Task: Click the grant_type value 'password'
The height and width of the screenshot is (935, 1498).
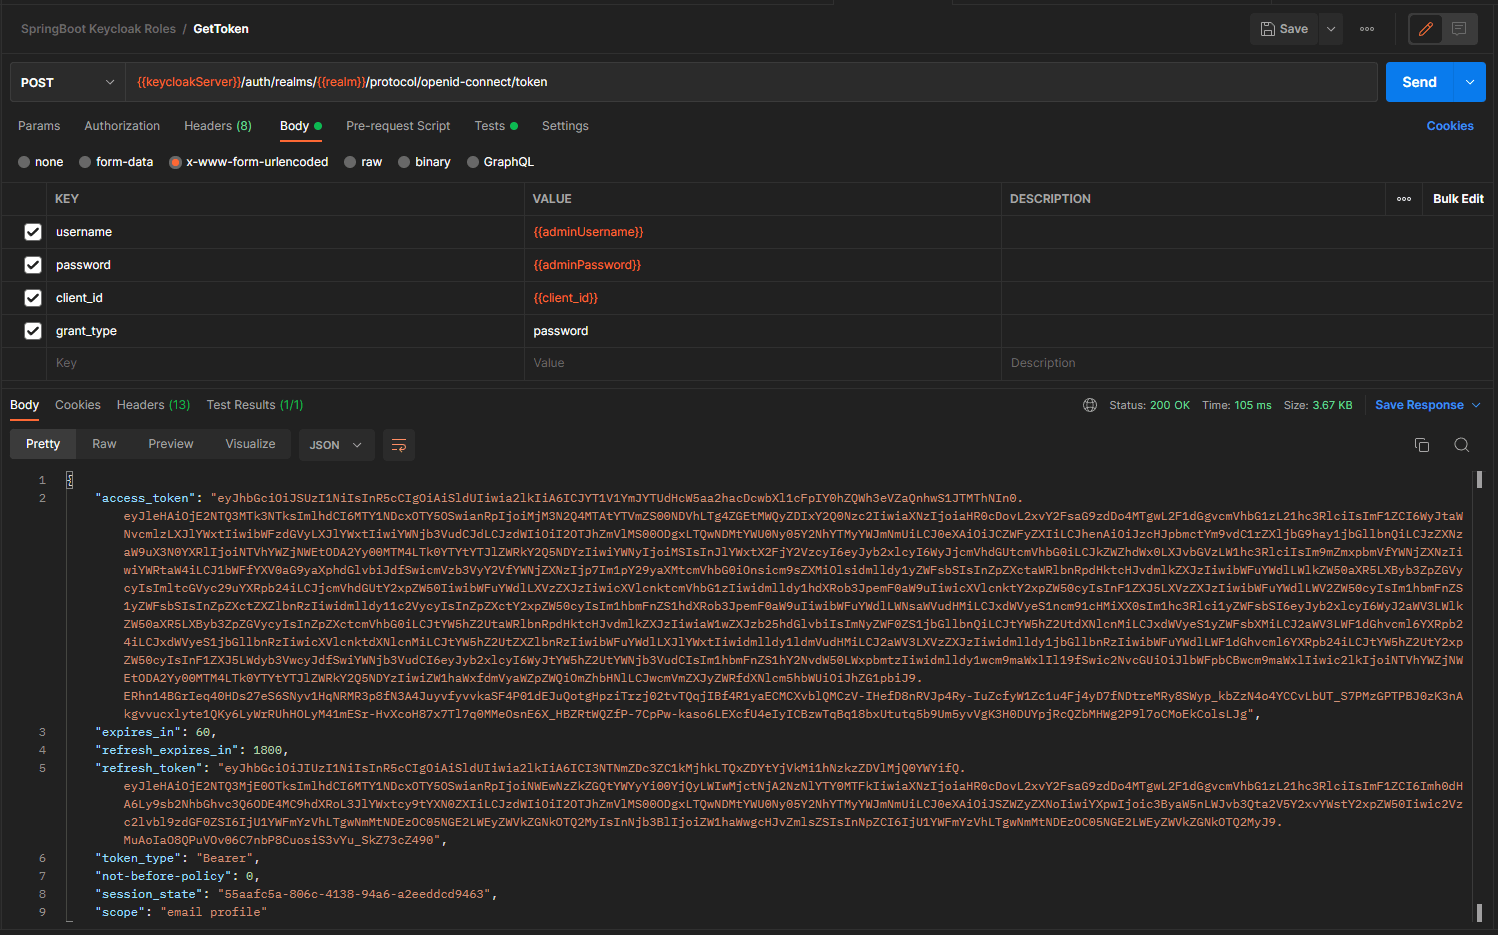Action: (x=561, y=331)
